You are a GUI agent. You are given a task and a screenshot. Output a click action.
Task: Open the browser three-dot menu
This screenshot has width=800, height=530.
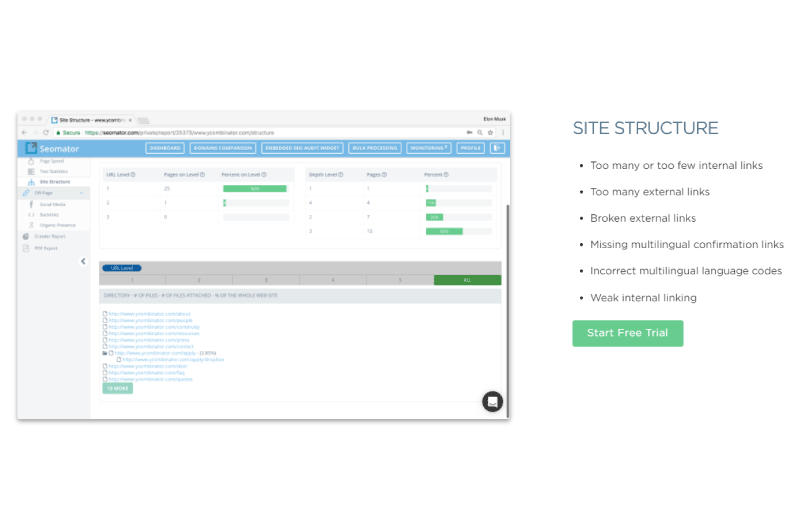tap(503, 133)
